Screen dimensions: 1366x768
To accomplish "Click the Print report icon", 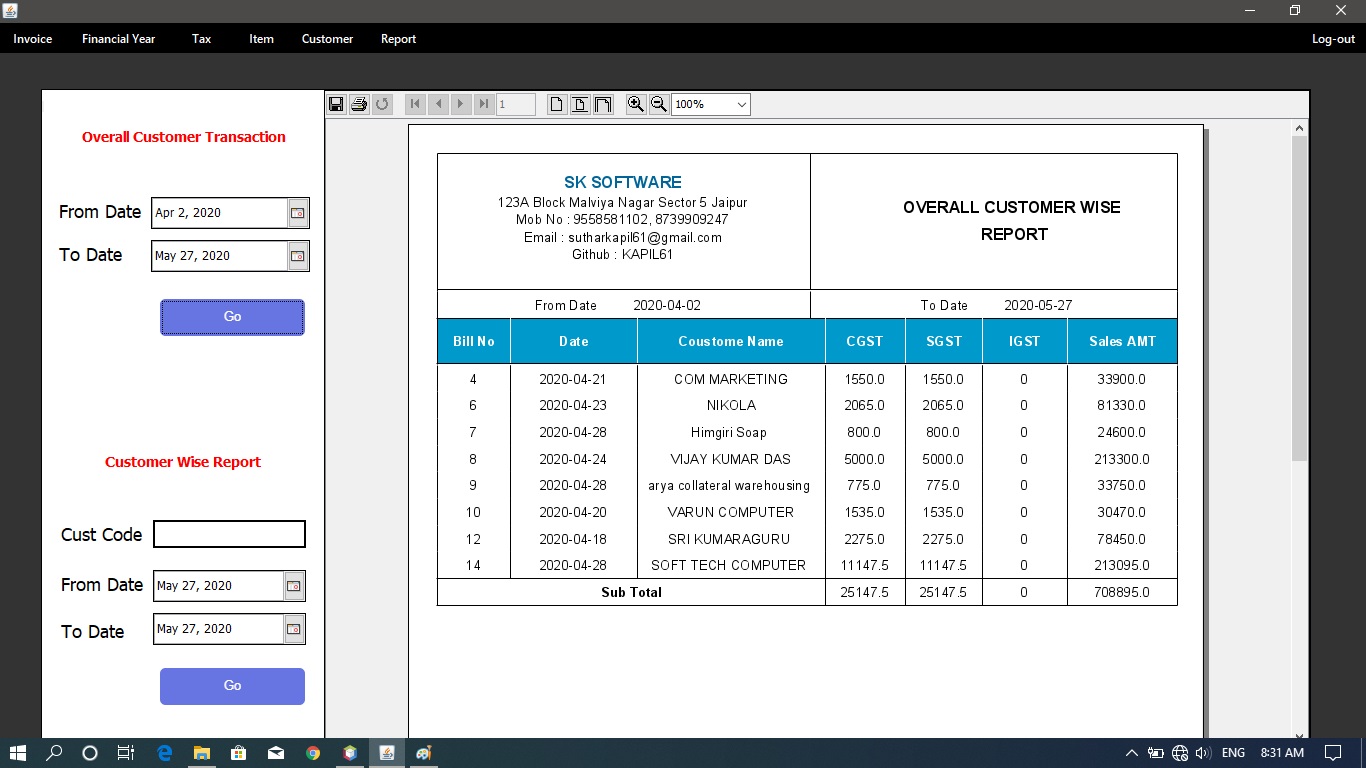I will click(359, 104).
